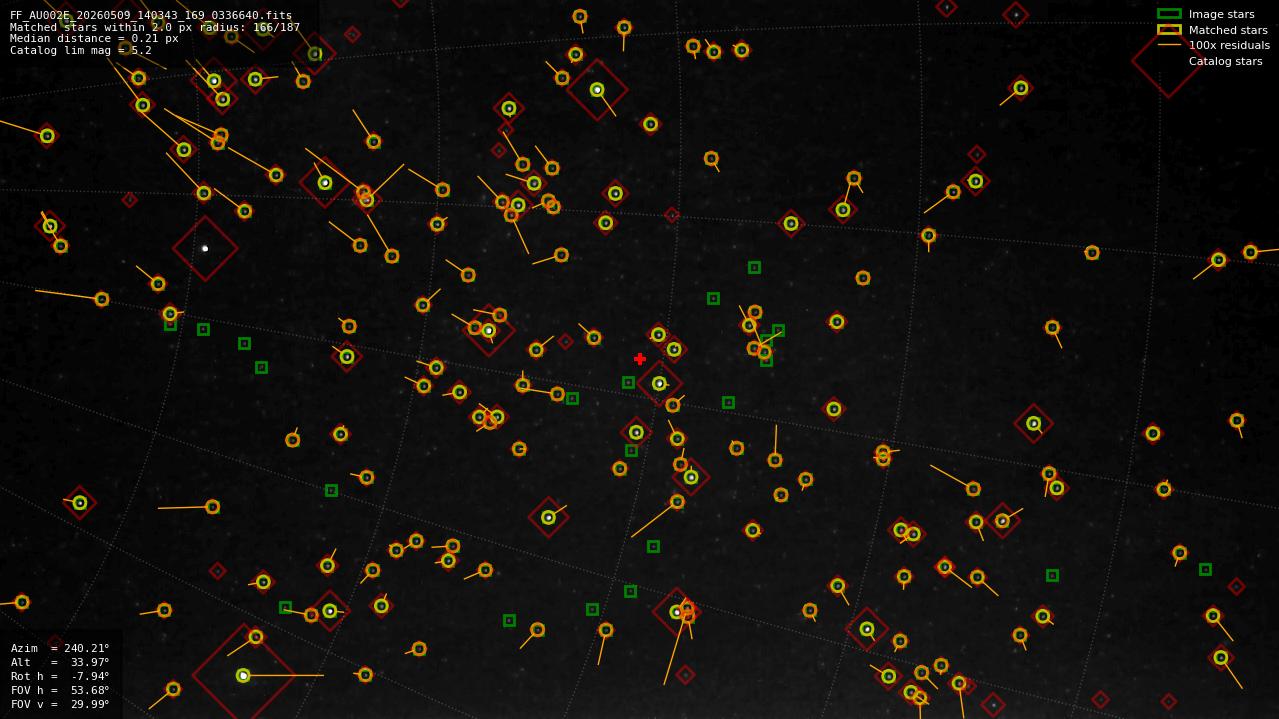Screen dimensions: 1279x719
Task: Click the FITS file name header text
Action: click(x=151, y=15)
